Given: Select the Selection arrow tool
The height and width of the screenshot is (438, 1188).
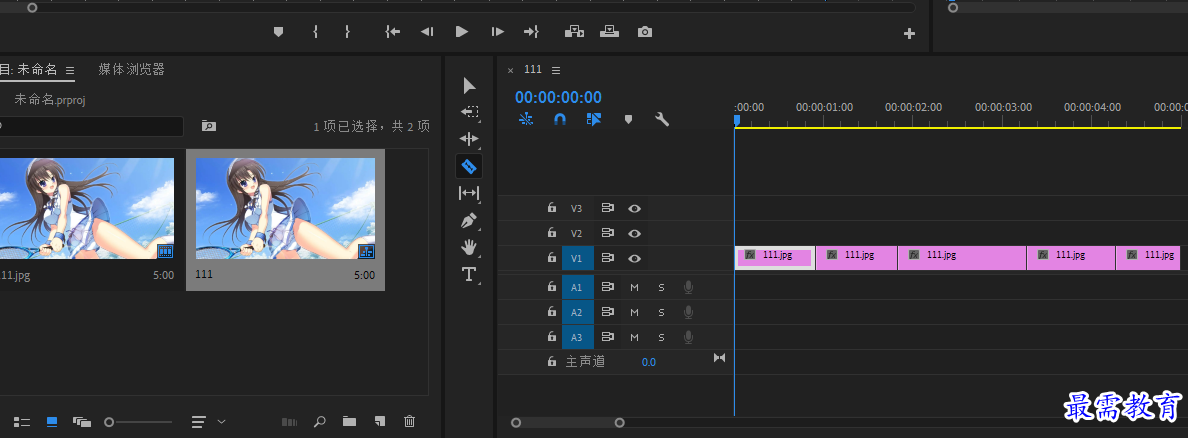Looking at the screenshot, I should pos(470,86).
